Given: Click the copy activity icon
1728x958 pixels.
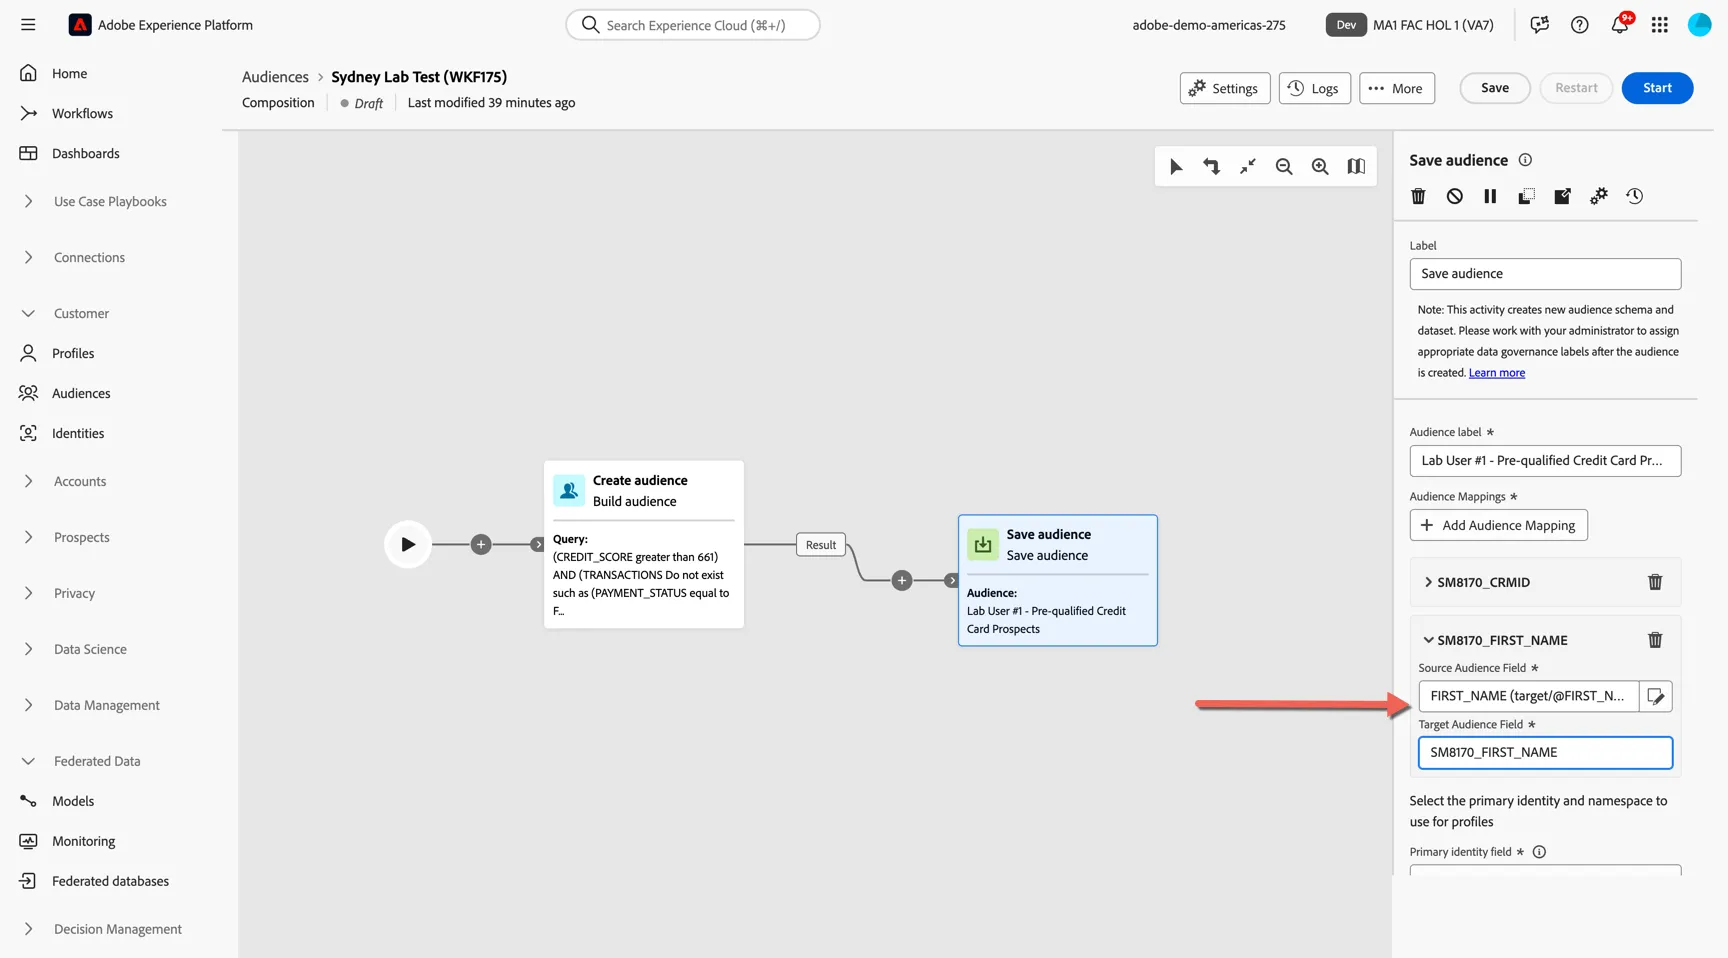Looking at the screenshot, I should tap(1526, 196).
